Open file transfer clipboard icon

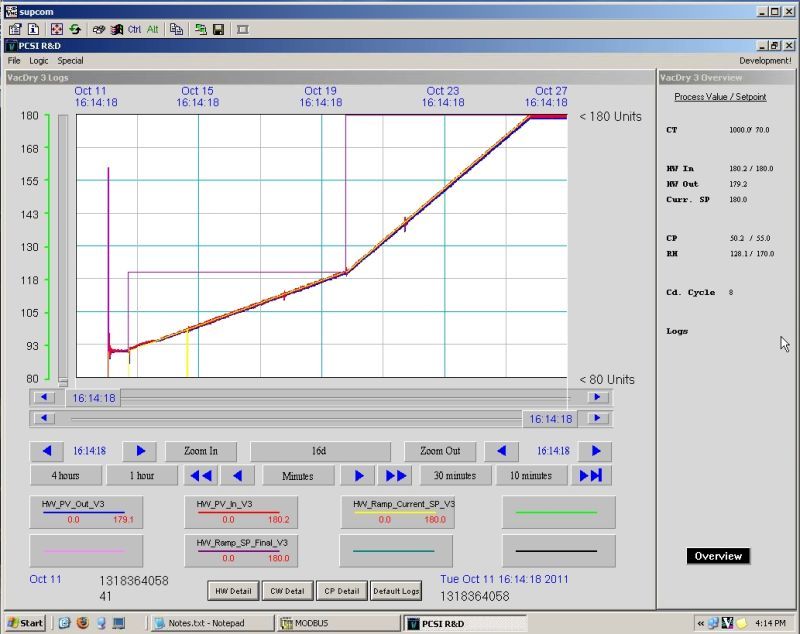tap(177, 30)
